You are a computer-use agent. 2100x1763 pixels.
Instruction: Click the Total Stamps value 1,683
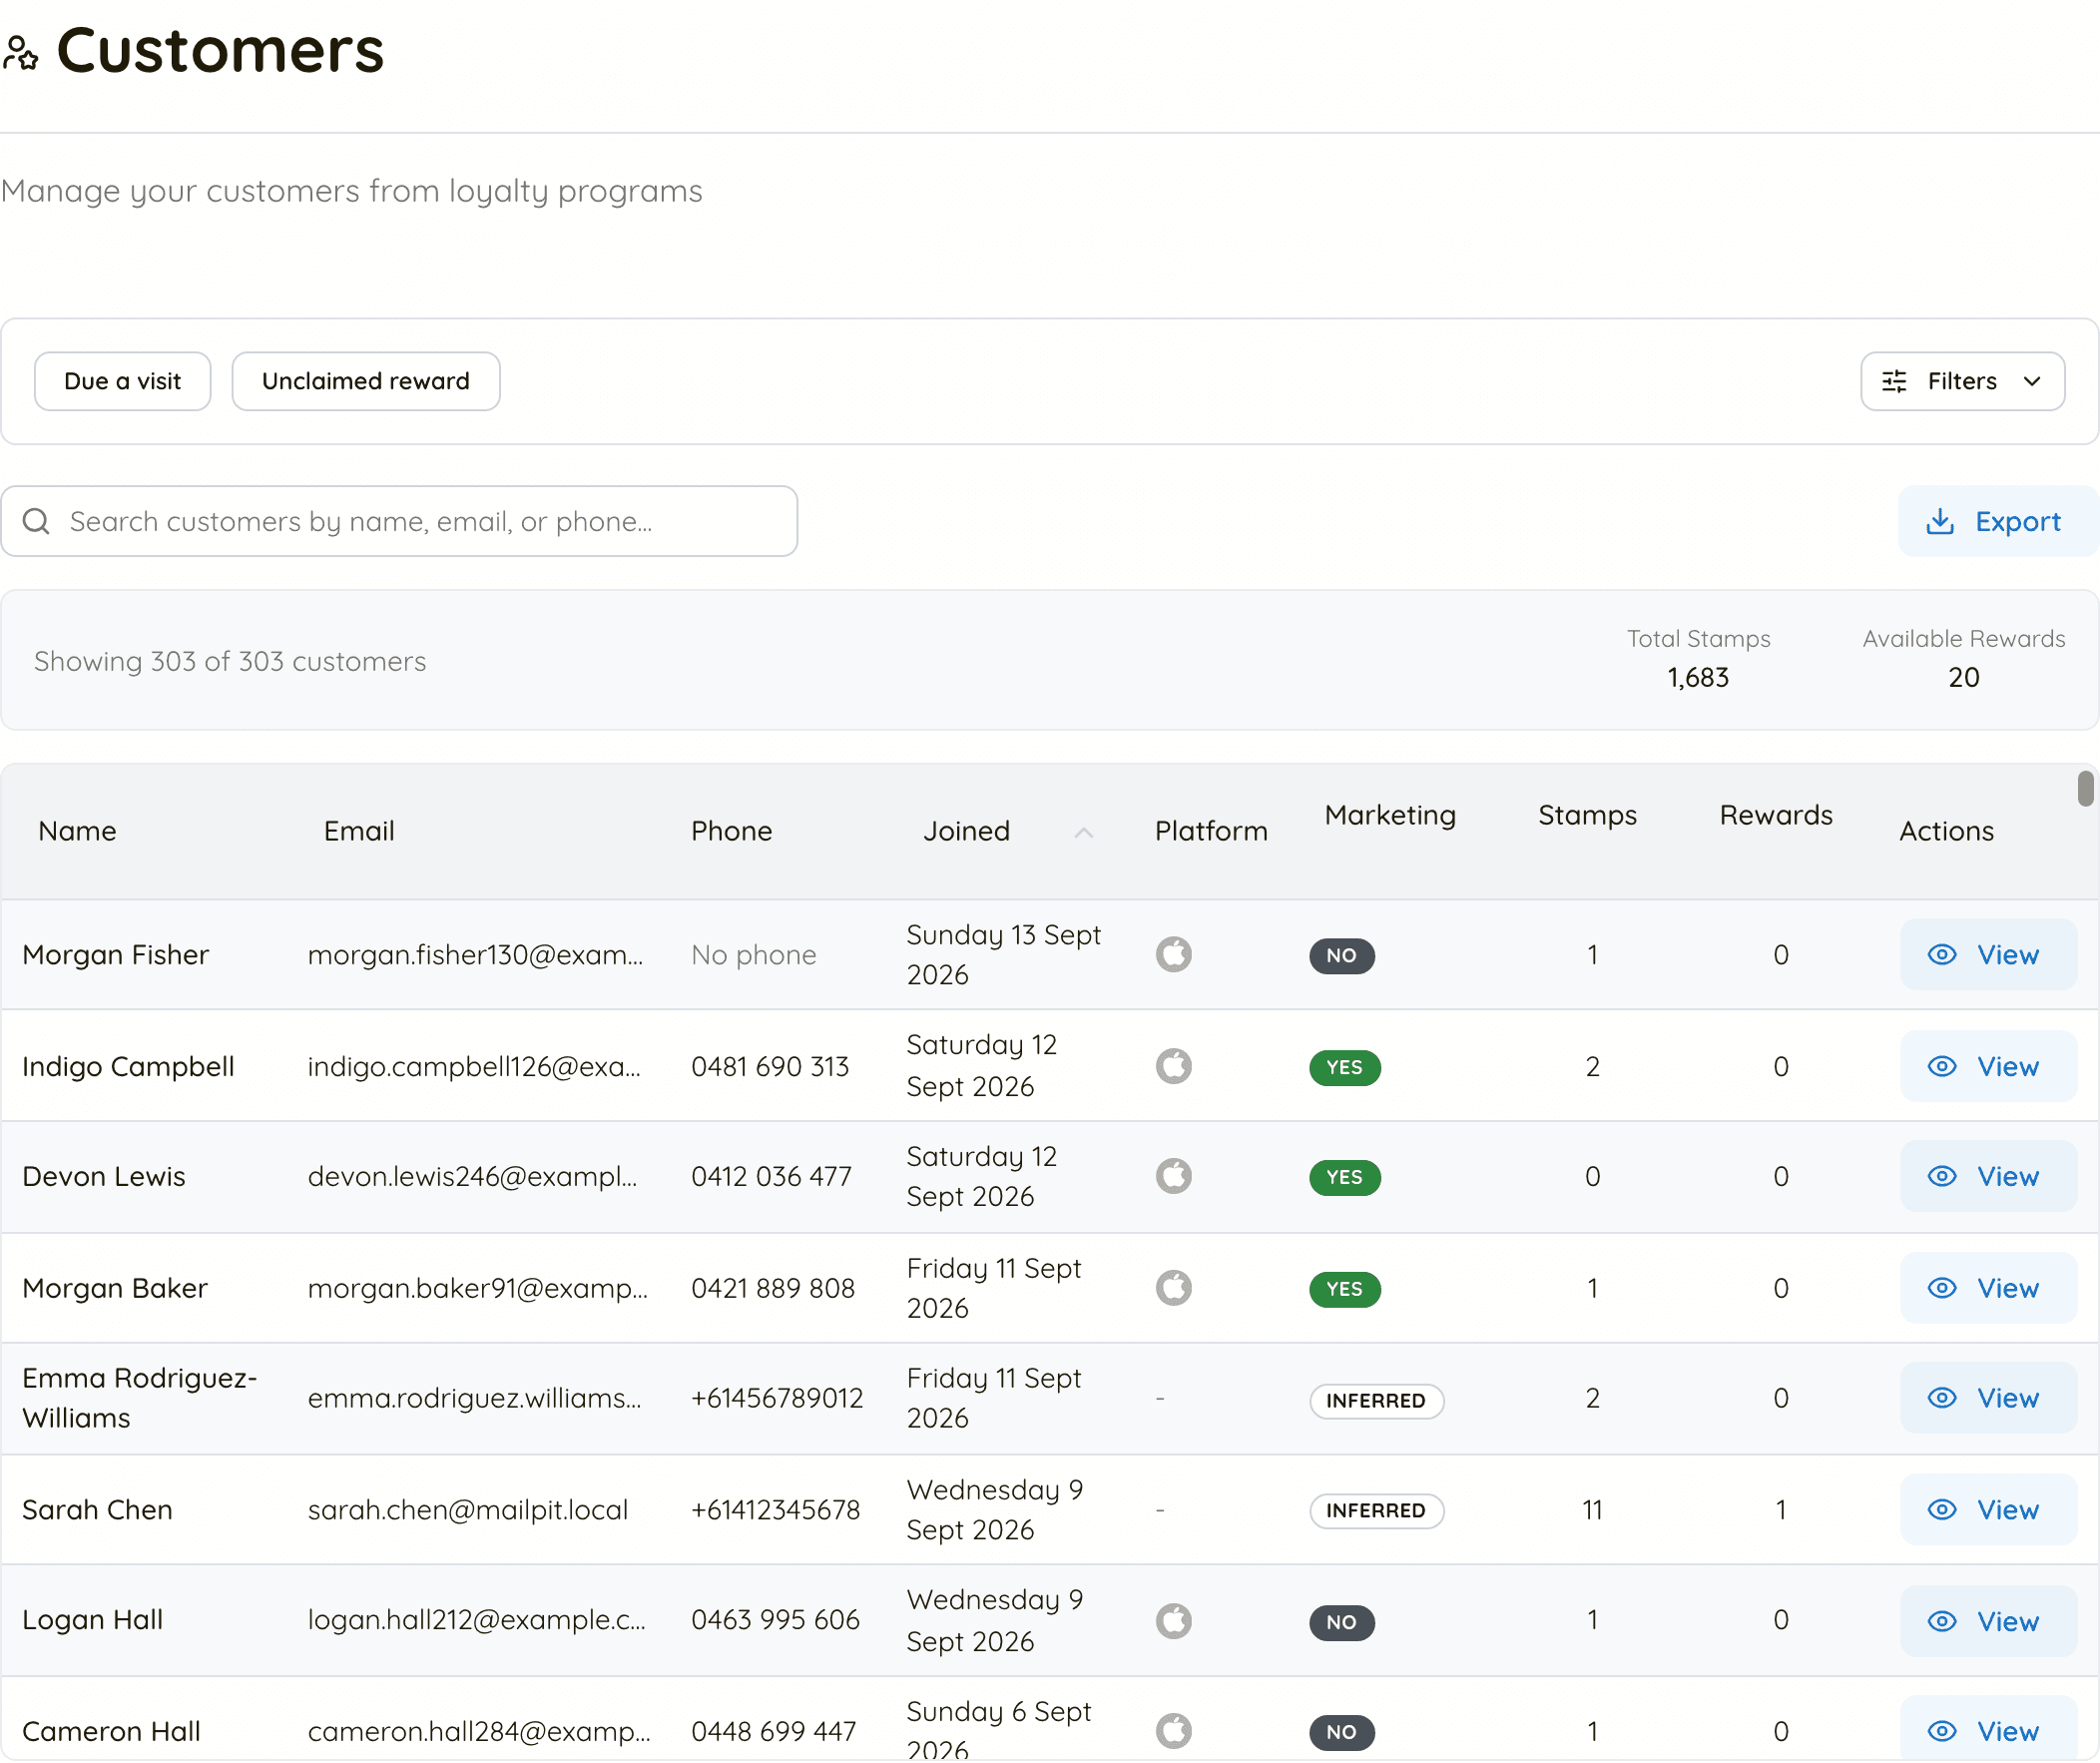1698,678
